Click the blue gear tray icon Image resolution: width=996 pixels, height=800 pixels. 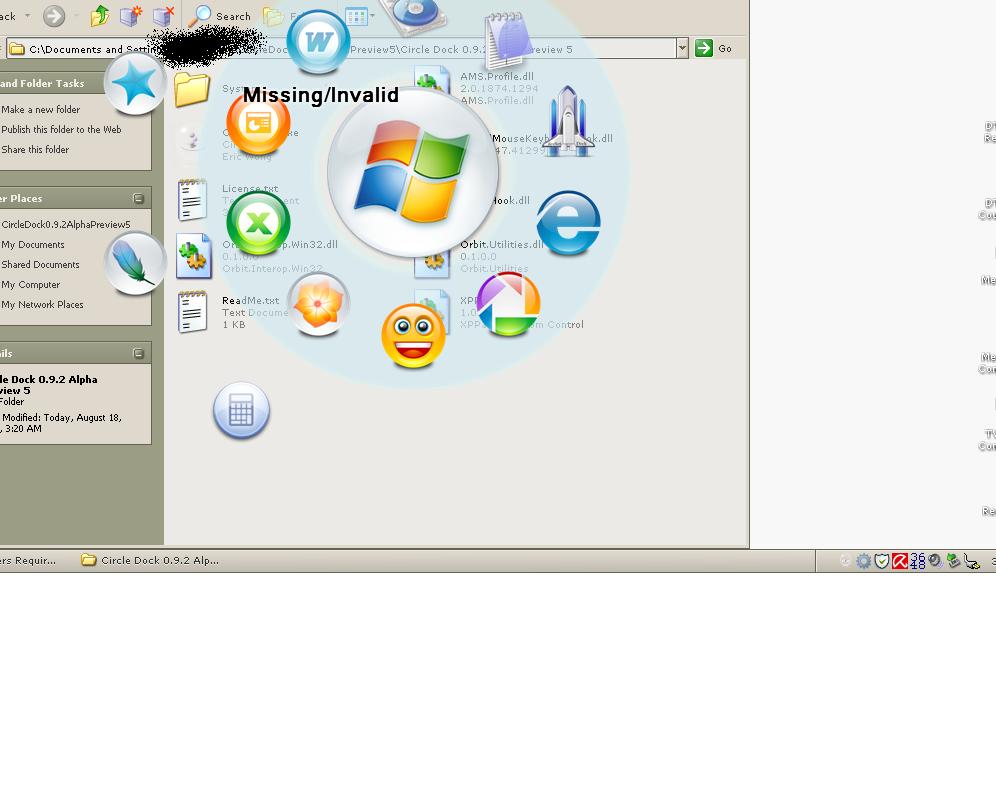[863, 560]
